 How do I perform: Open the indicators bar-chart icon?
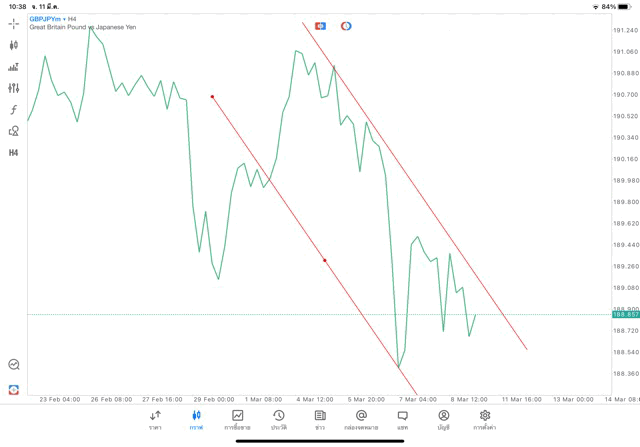14,67
